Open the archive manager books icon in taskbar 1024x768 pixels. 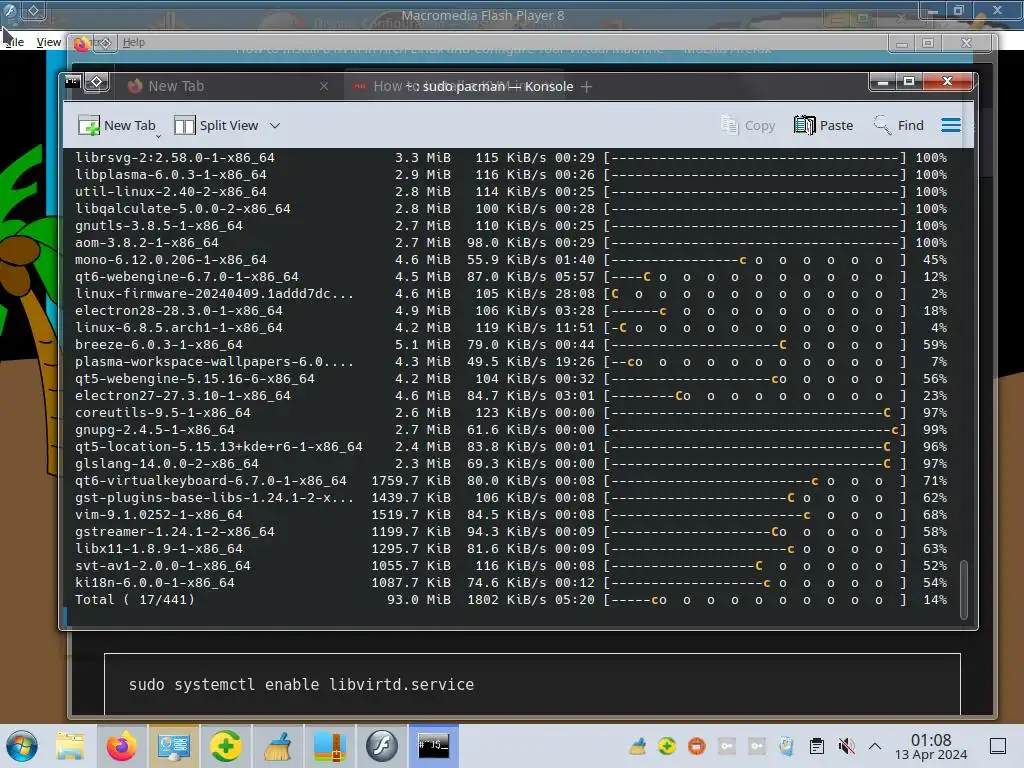[x=330, y=746]
